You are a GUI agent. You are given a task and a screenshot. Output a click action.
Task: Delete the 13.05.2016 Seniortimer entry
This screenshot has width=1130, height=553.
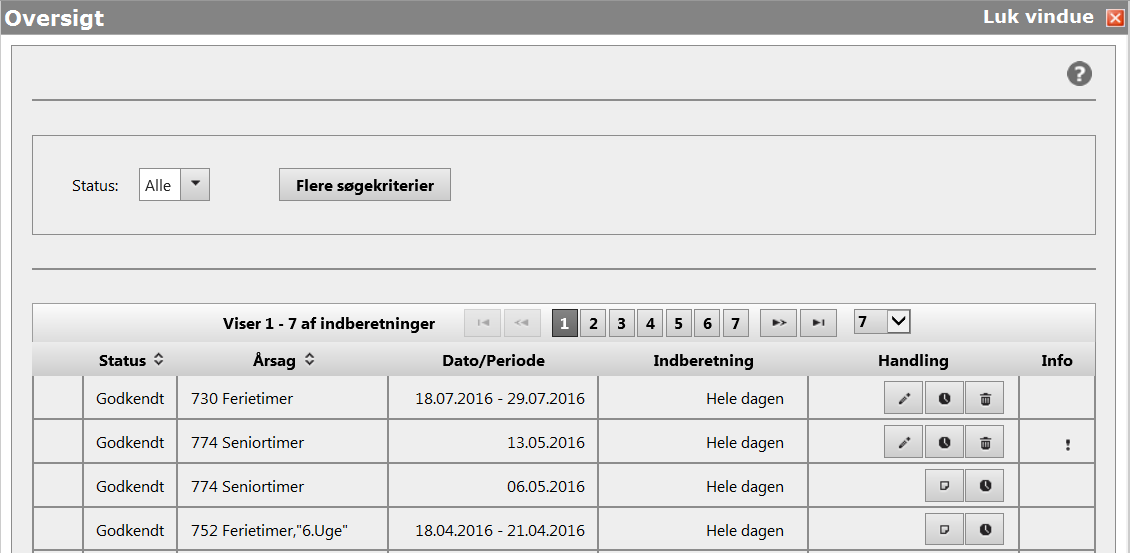pyautogui.click(x=984, y=442)
